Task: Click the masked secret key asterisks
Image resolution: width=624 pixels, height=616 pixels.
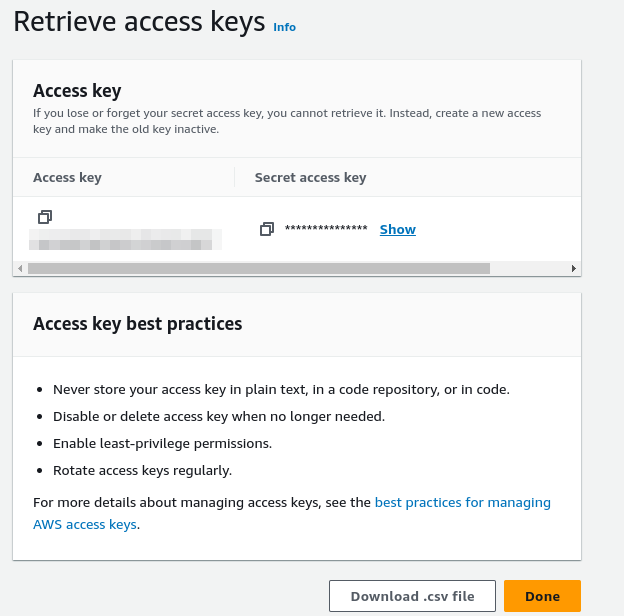Action: click(x=326, y=229)
